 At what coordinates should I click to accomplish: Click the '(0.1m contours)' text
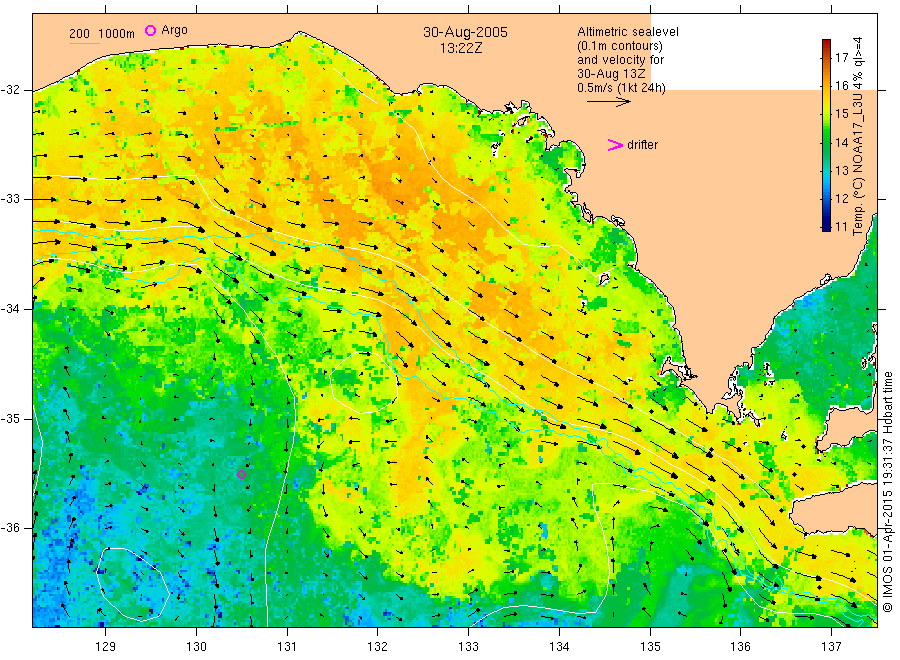tap(620, 46)
